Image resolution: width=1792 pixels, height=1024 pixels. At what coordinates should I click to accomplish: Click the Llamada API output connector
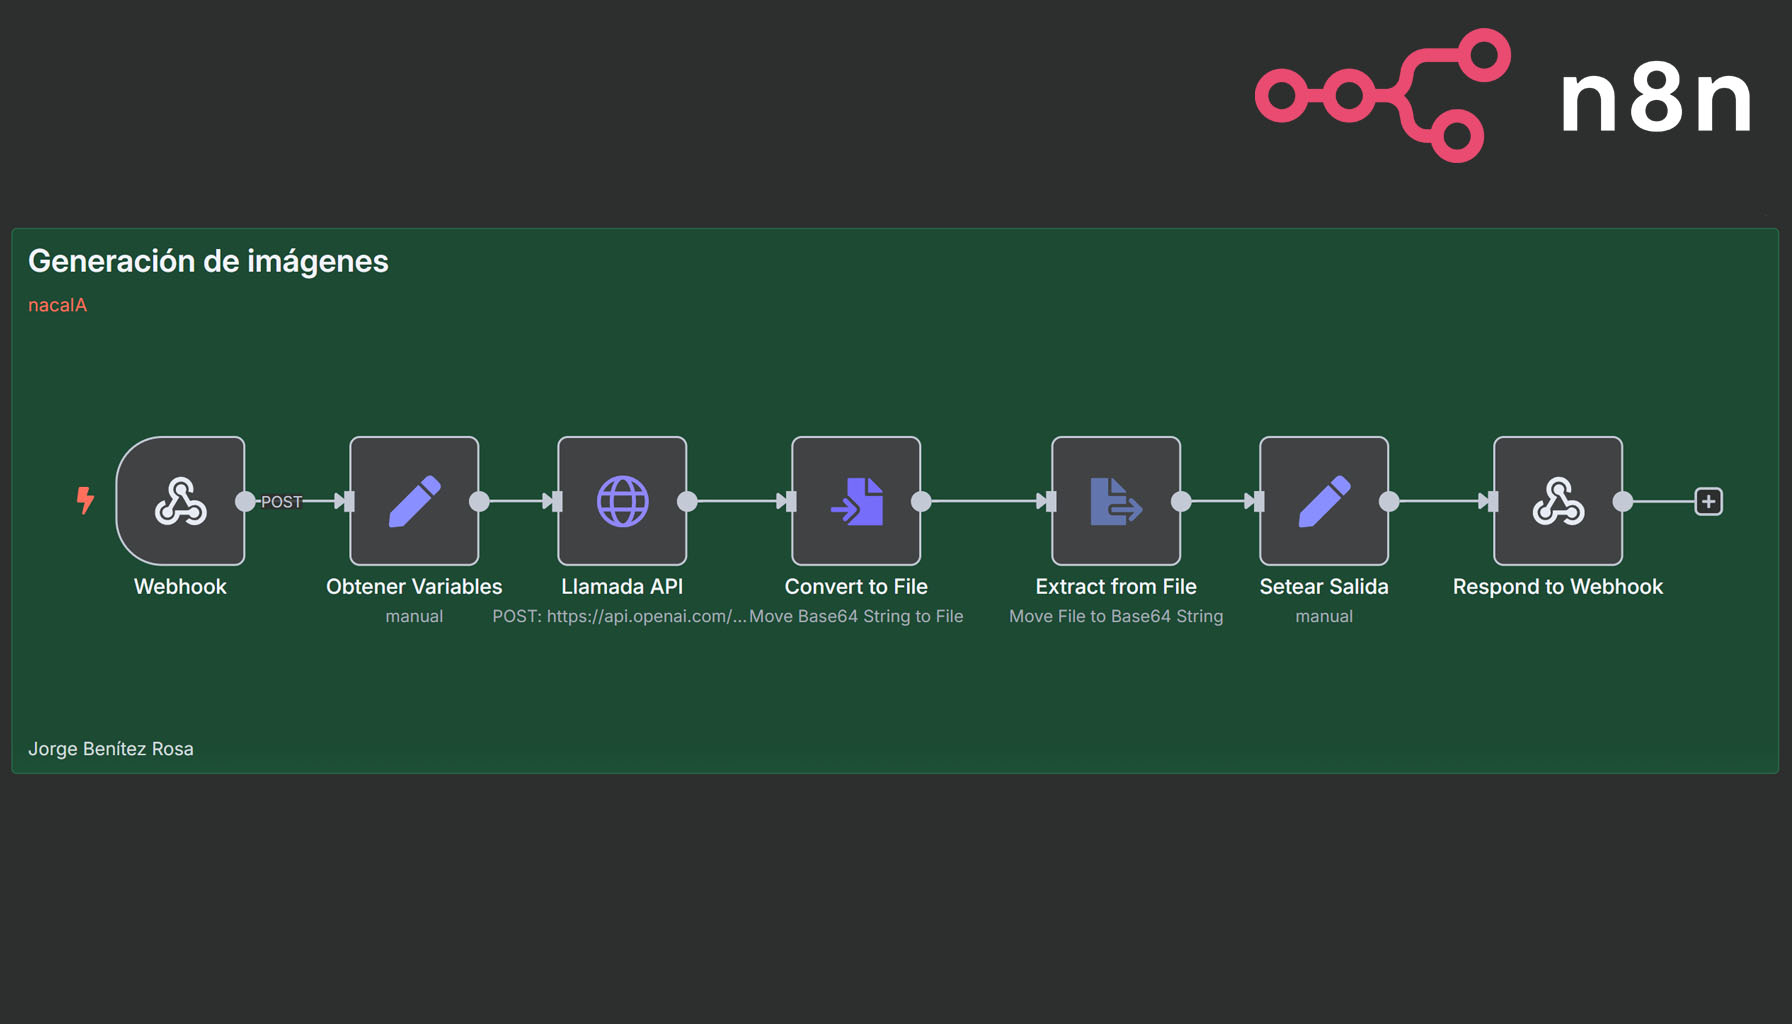[687, 501]
